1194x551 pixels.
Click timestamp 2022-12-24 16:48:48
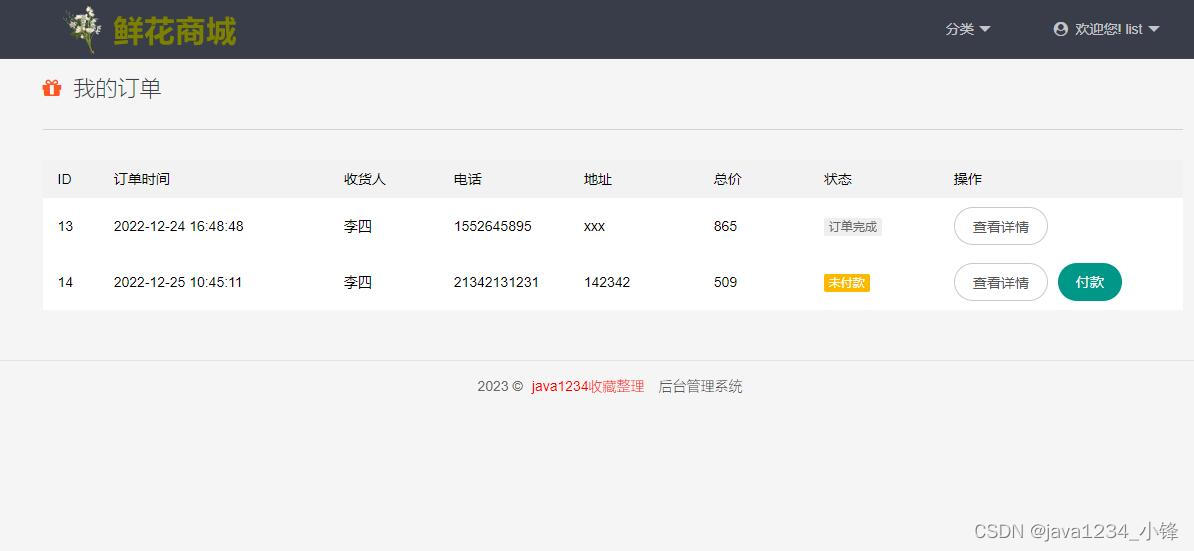(x=178, y=226)
